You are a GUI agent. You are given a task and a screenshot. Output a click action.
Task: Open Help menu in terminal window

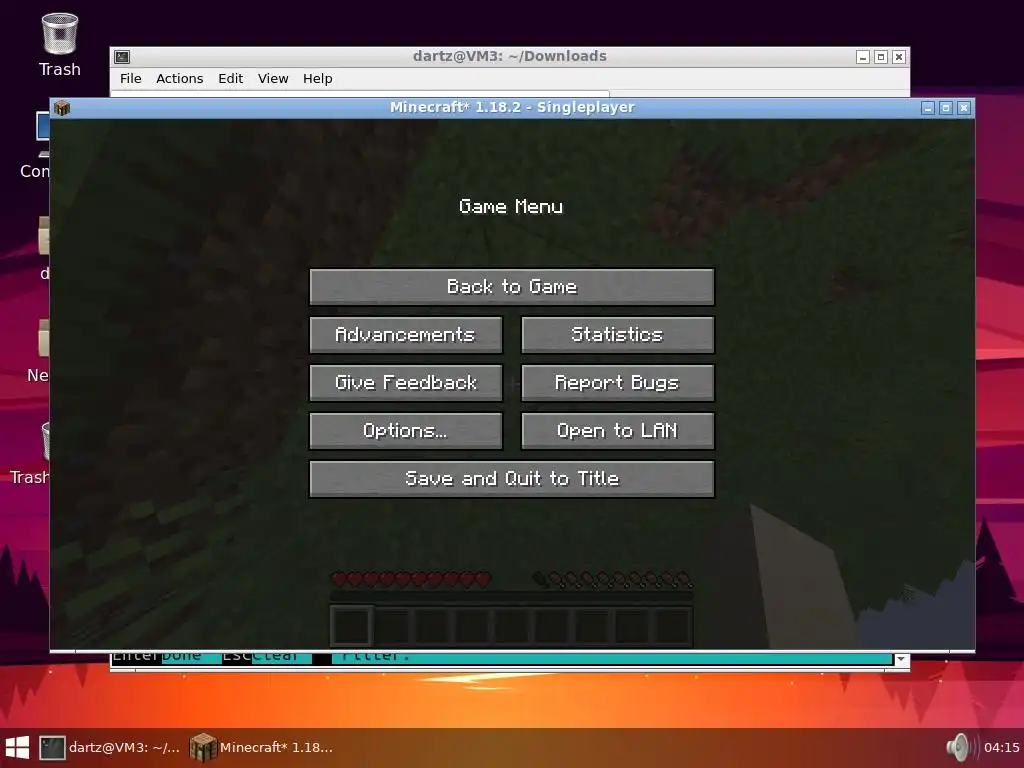coord(317,78)
